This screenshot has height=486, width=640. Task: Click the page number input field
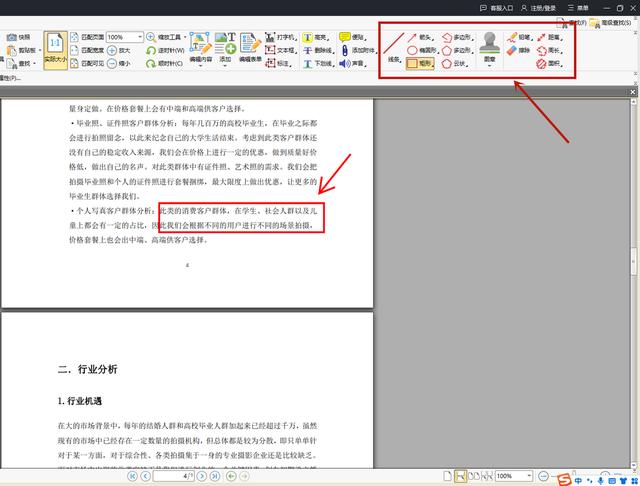coord(173,476)
